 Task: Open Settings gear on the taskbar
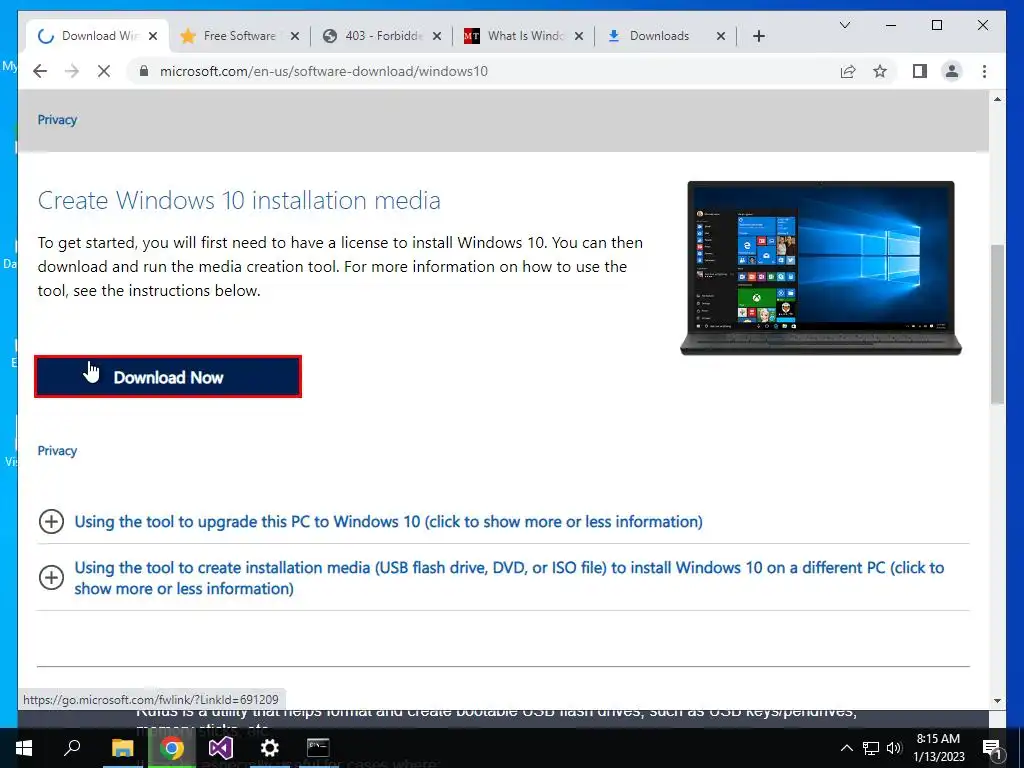pos(269,748)
